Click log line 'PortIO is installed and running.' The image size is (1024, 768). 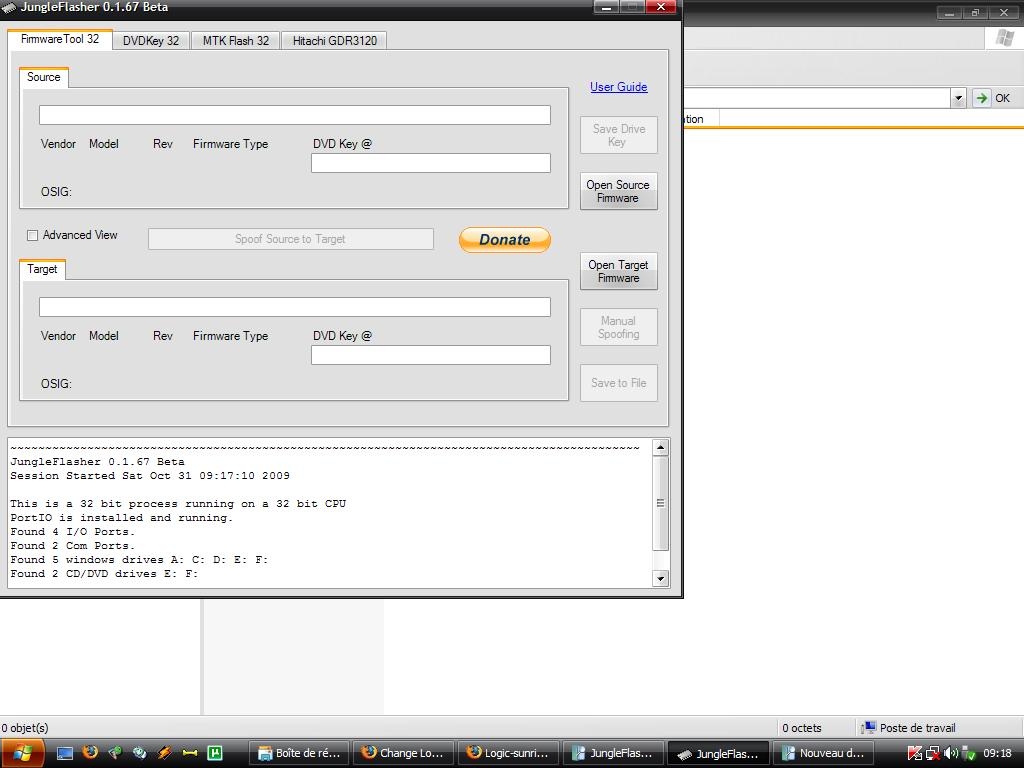(121, 518)
